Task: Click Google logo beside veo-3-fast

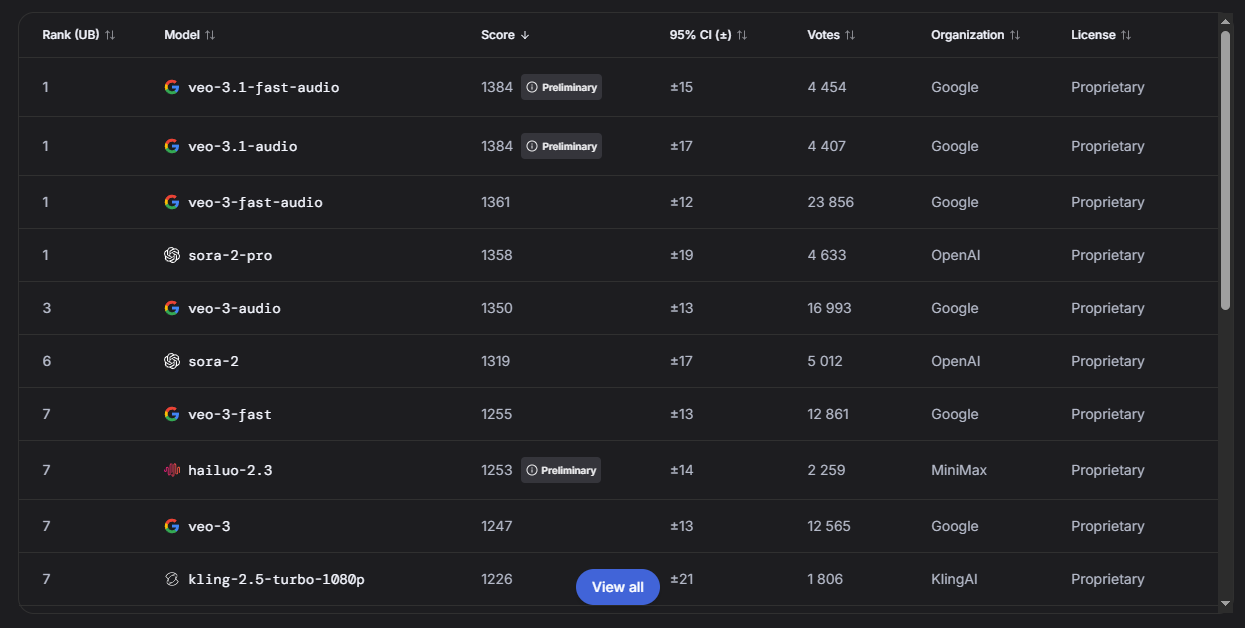Action: (172, 414)
